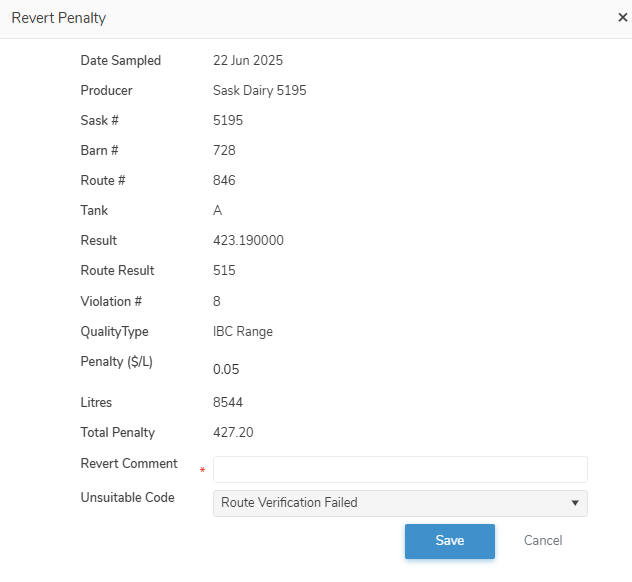Select the producer name Sask Dairy 5195
Viewport: 632px width, 582px height.
260,91
